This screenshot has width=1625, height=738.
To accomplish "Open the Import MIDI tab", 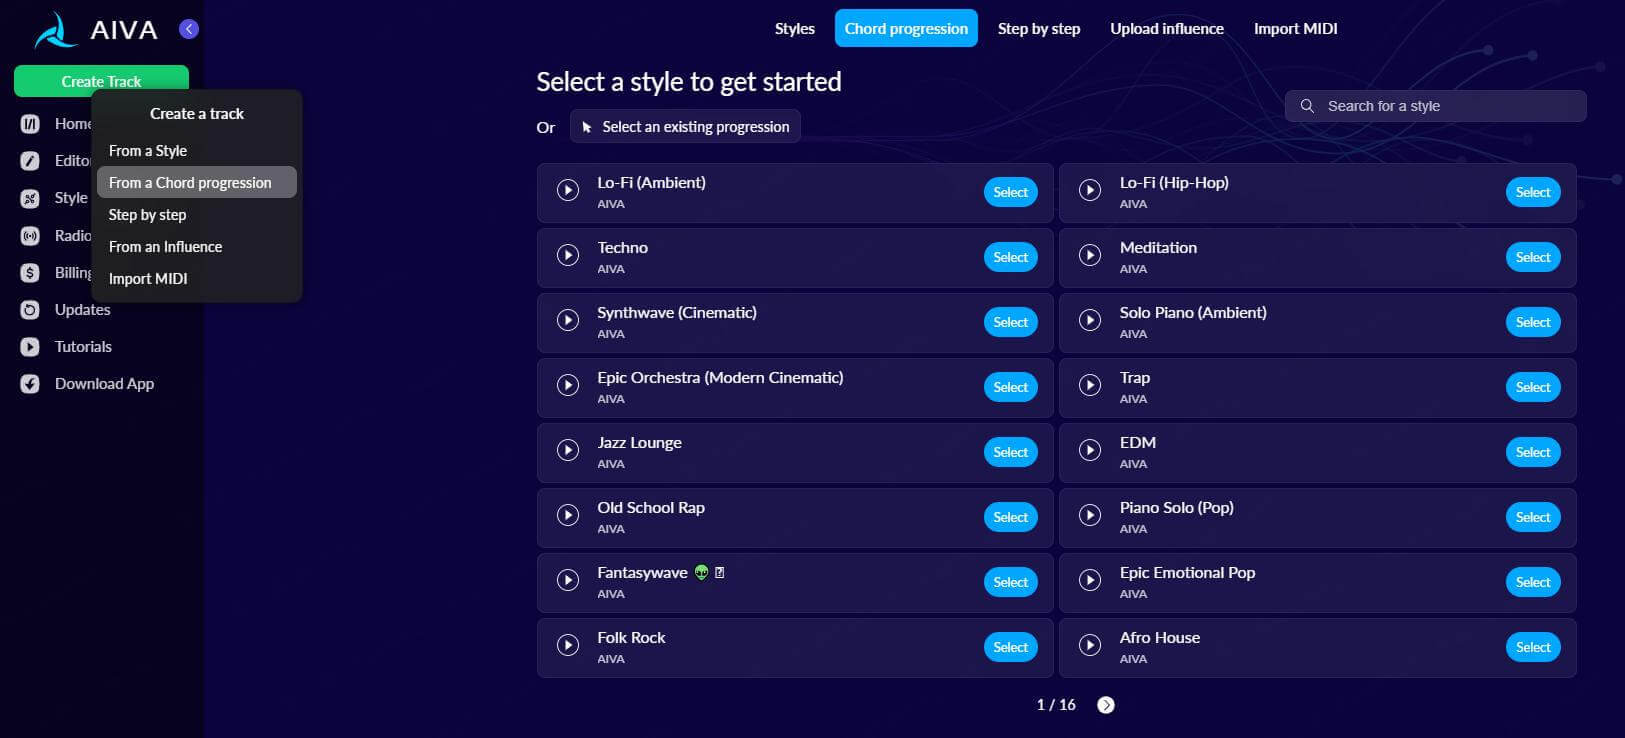I will tap(1295, 29).
